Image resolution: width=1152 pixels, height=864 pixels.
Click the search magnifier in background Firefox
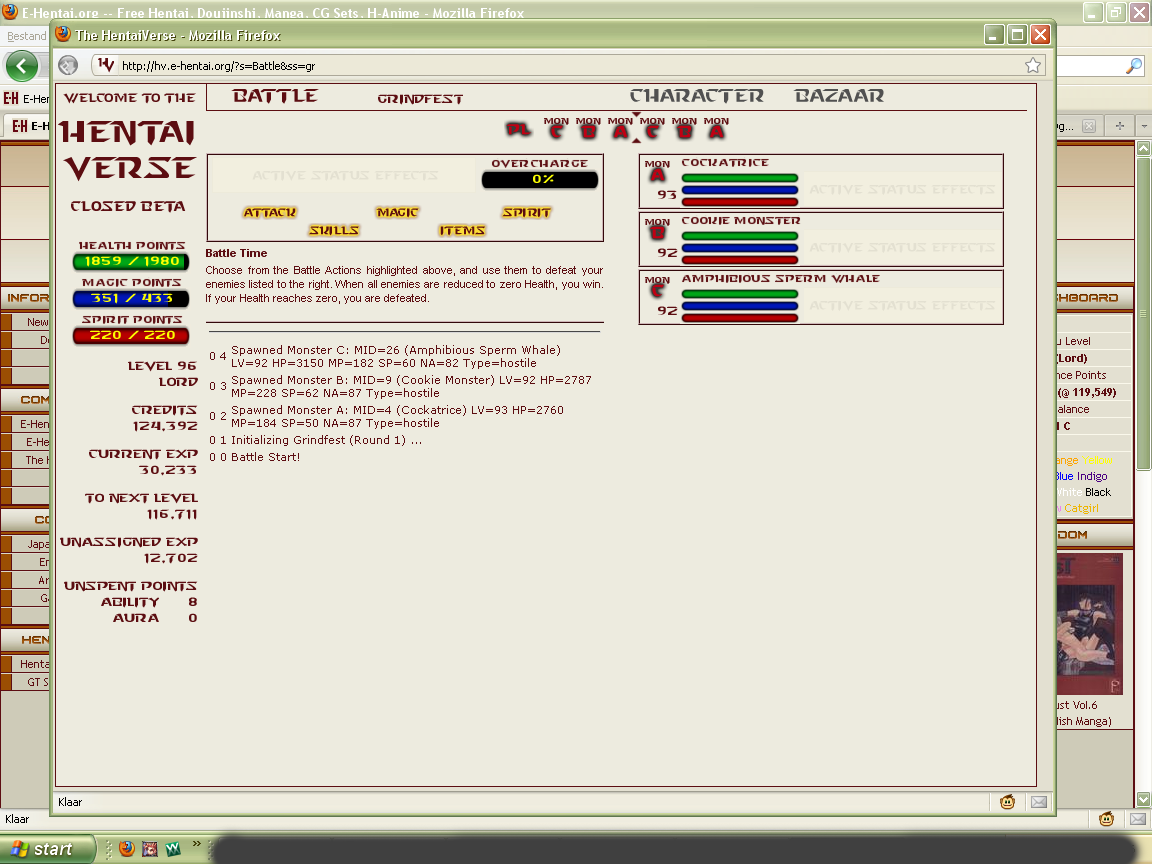pos(1134,66)
